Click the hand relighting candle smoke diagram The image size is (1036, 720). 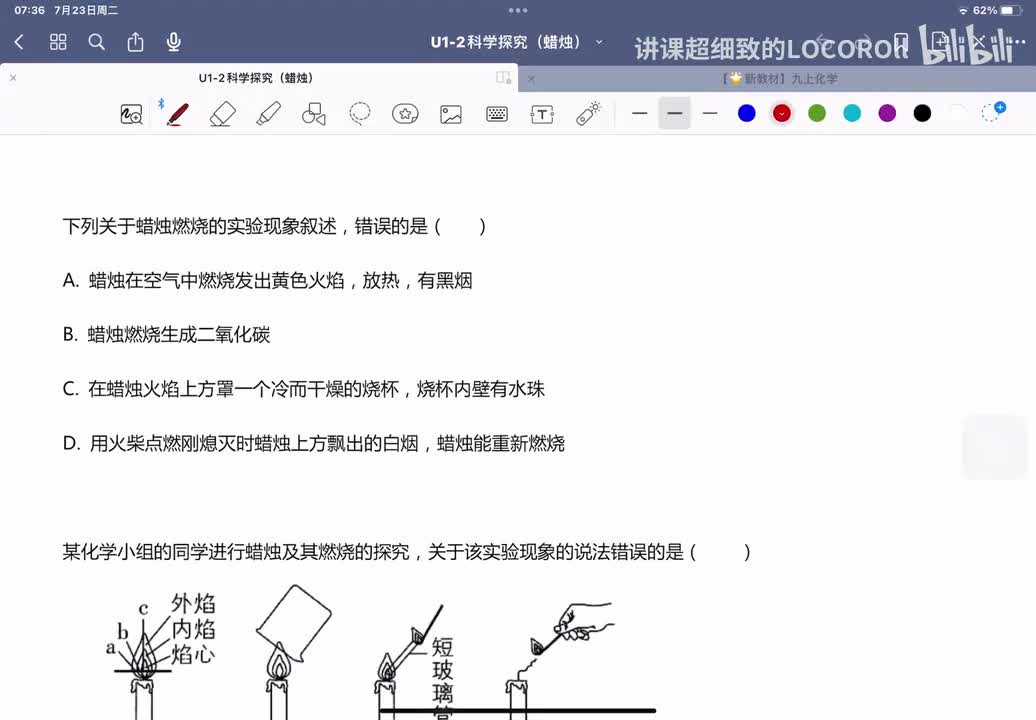[x=562, y=661]
